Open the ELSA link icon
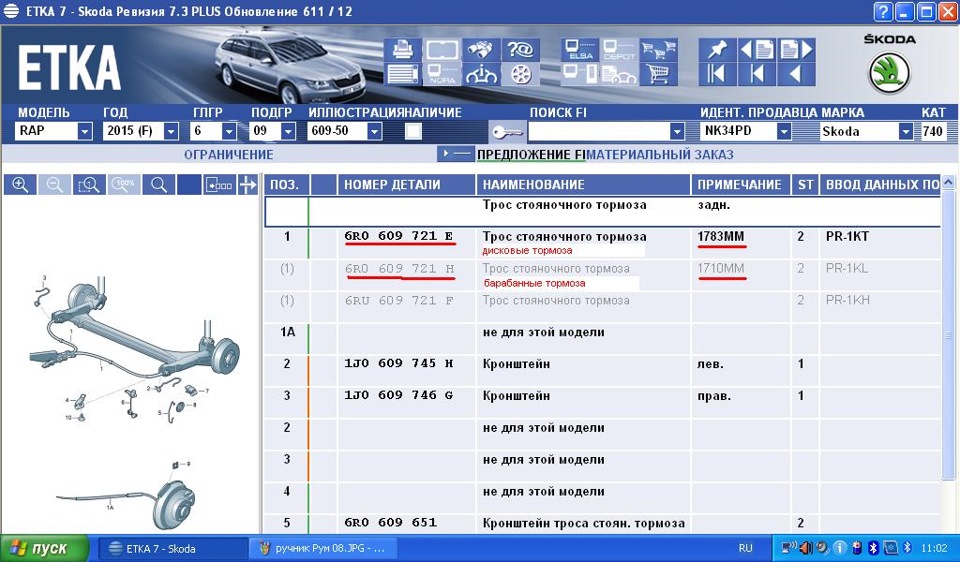Screen dimensions: 960x562 580,49
